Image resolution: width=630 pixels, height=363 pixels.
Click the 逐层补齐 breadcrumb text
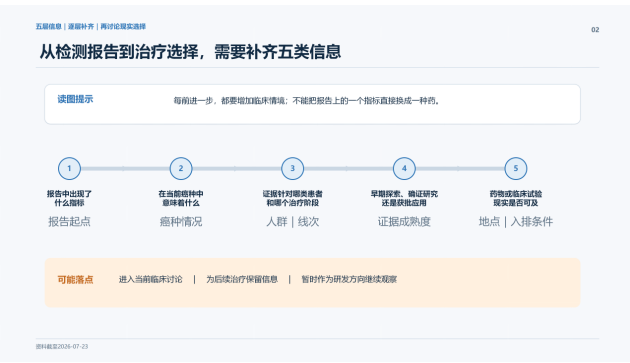point(81,27)
